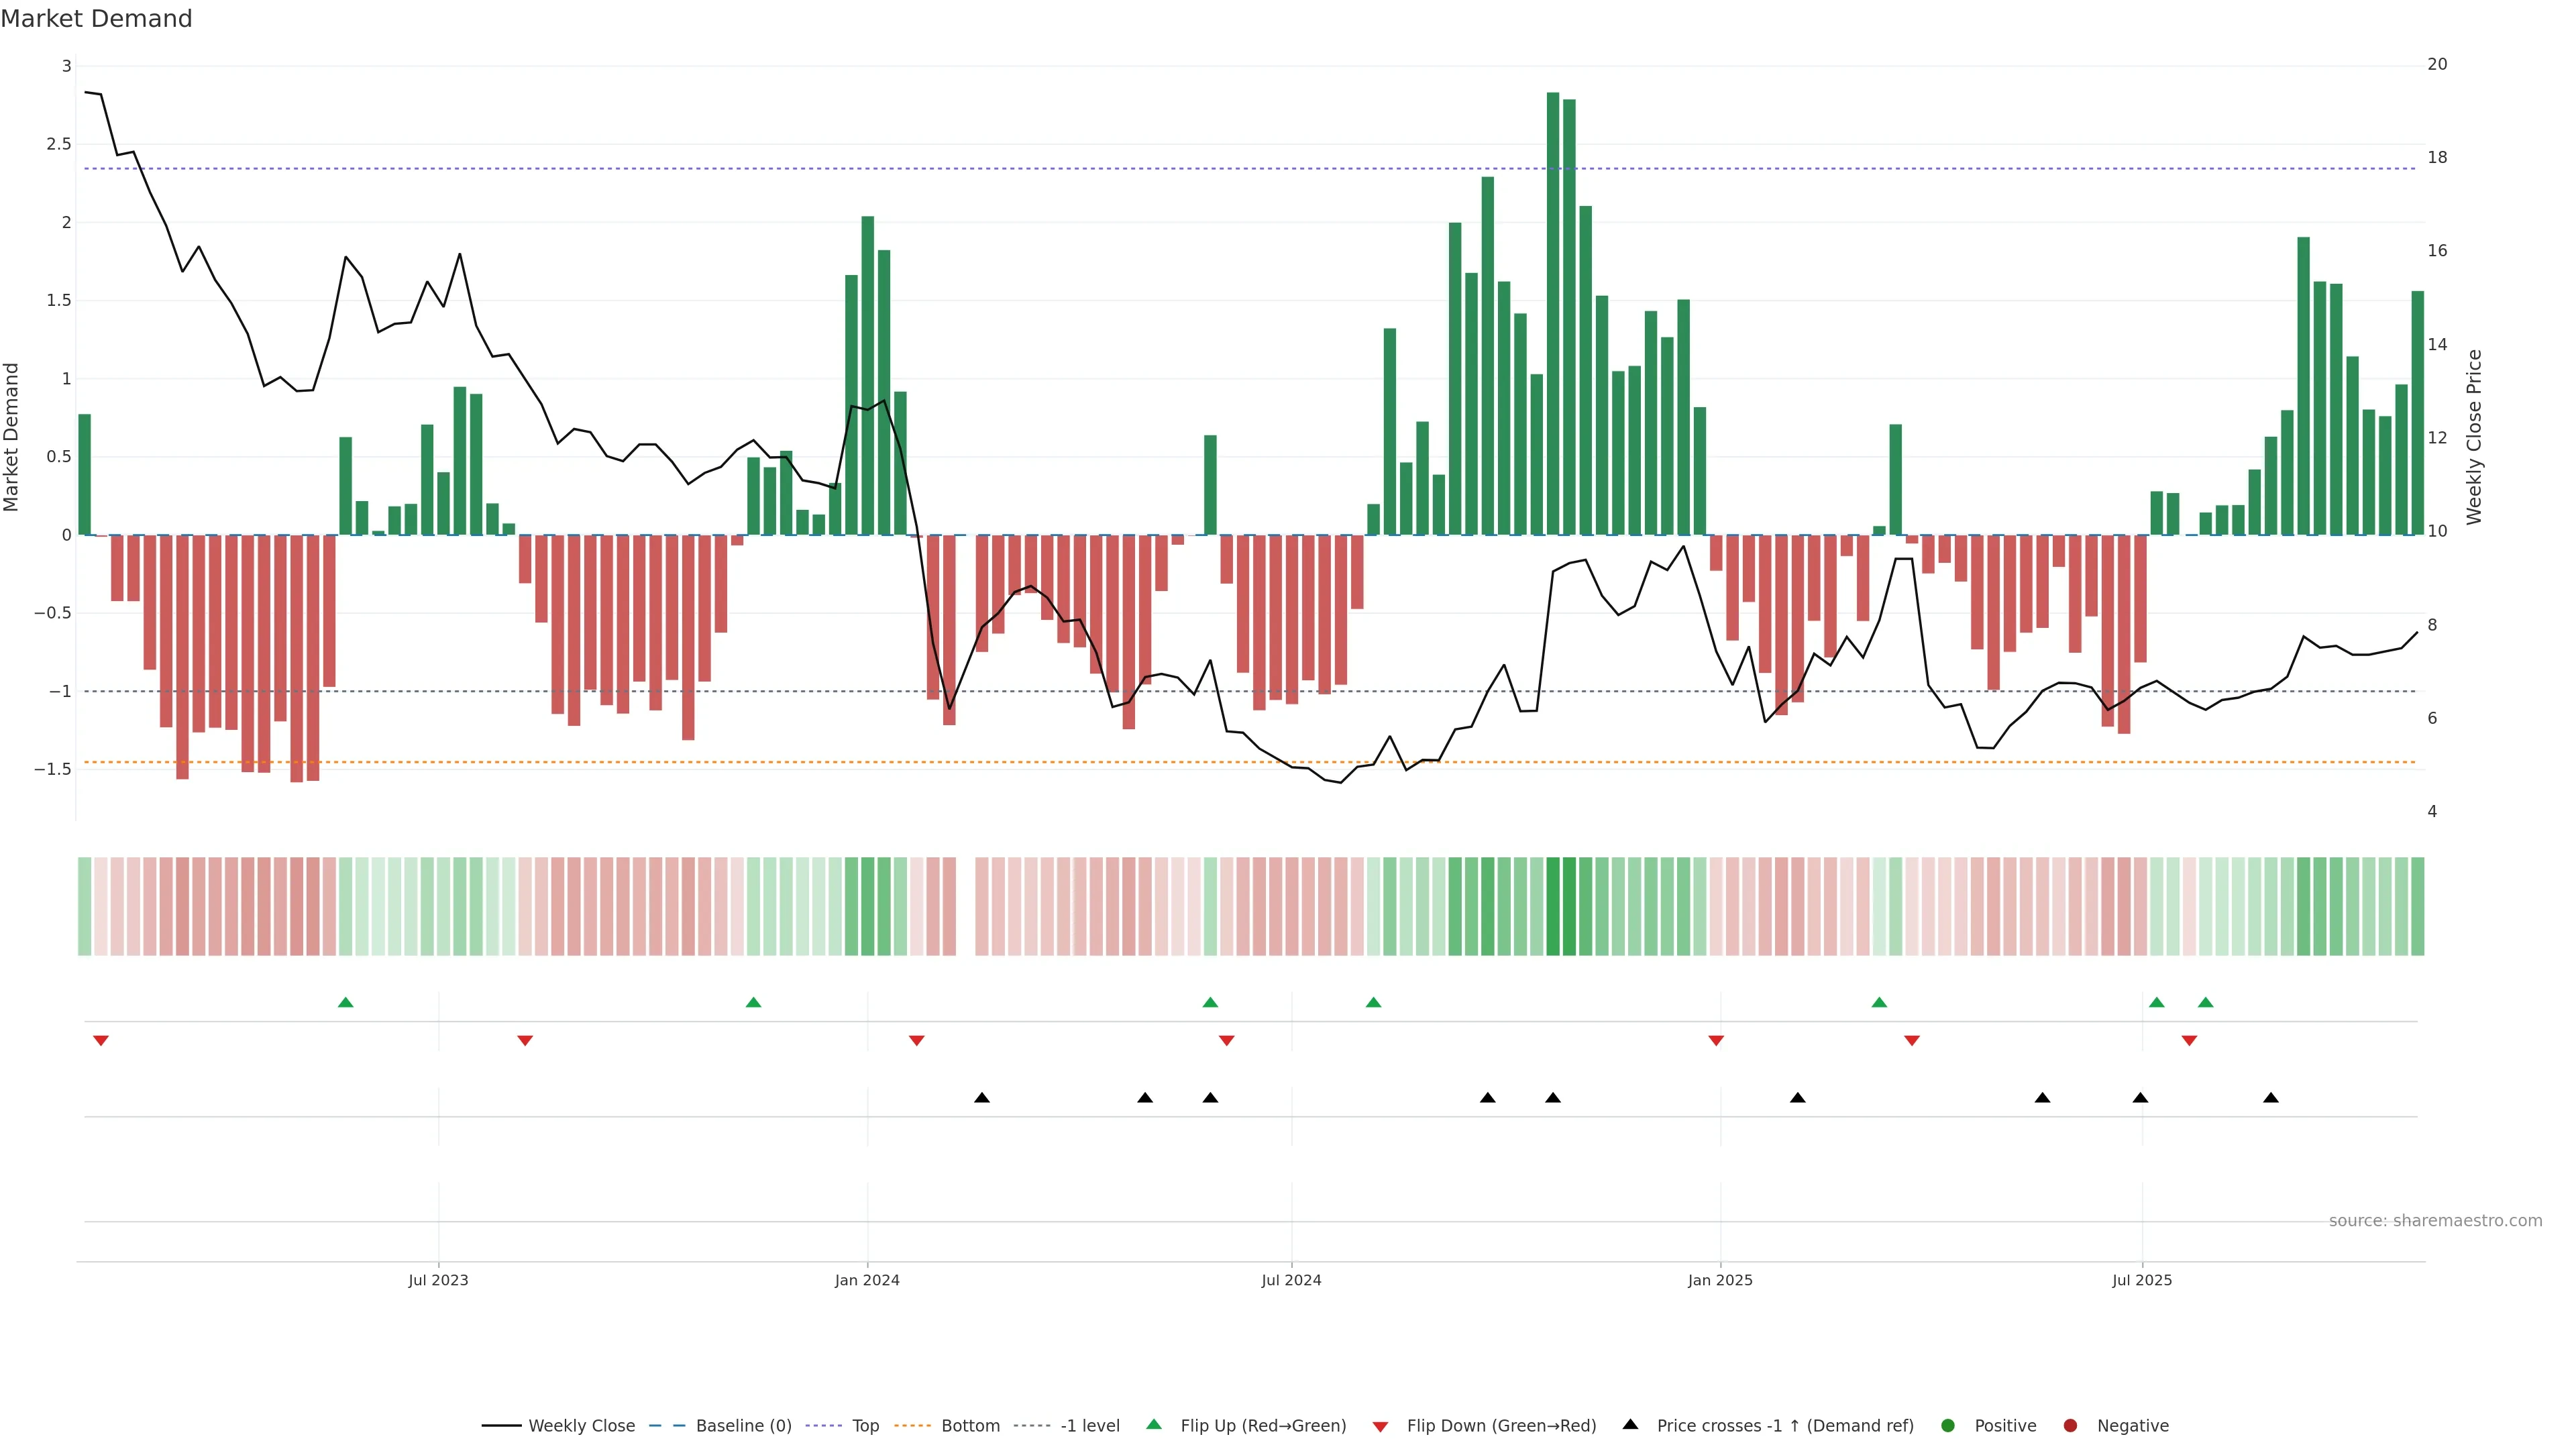Click the first red Flip Down triangle marker

click(100, 1041)
